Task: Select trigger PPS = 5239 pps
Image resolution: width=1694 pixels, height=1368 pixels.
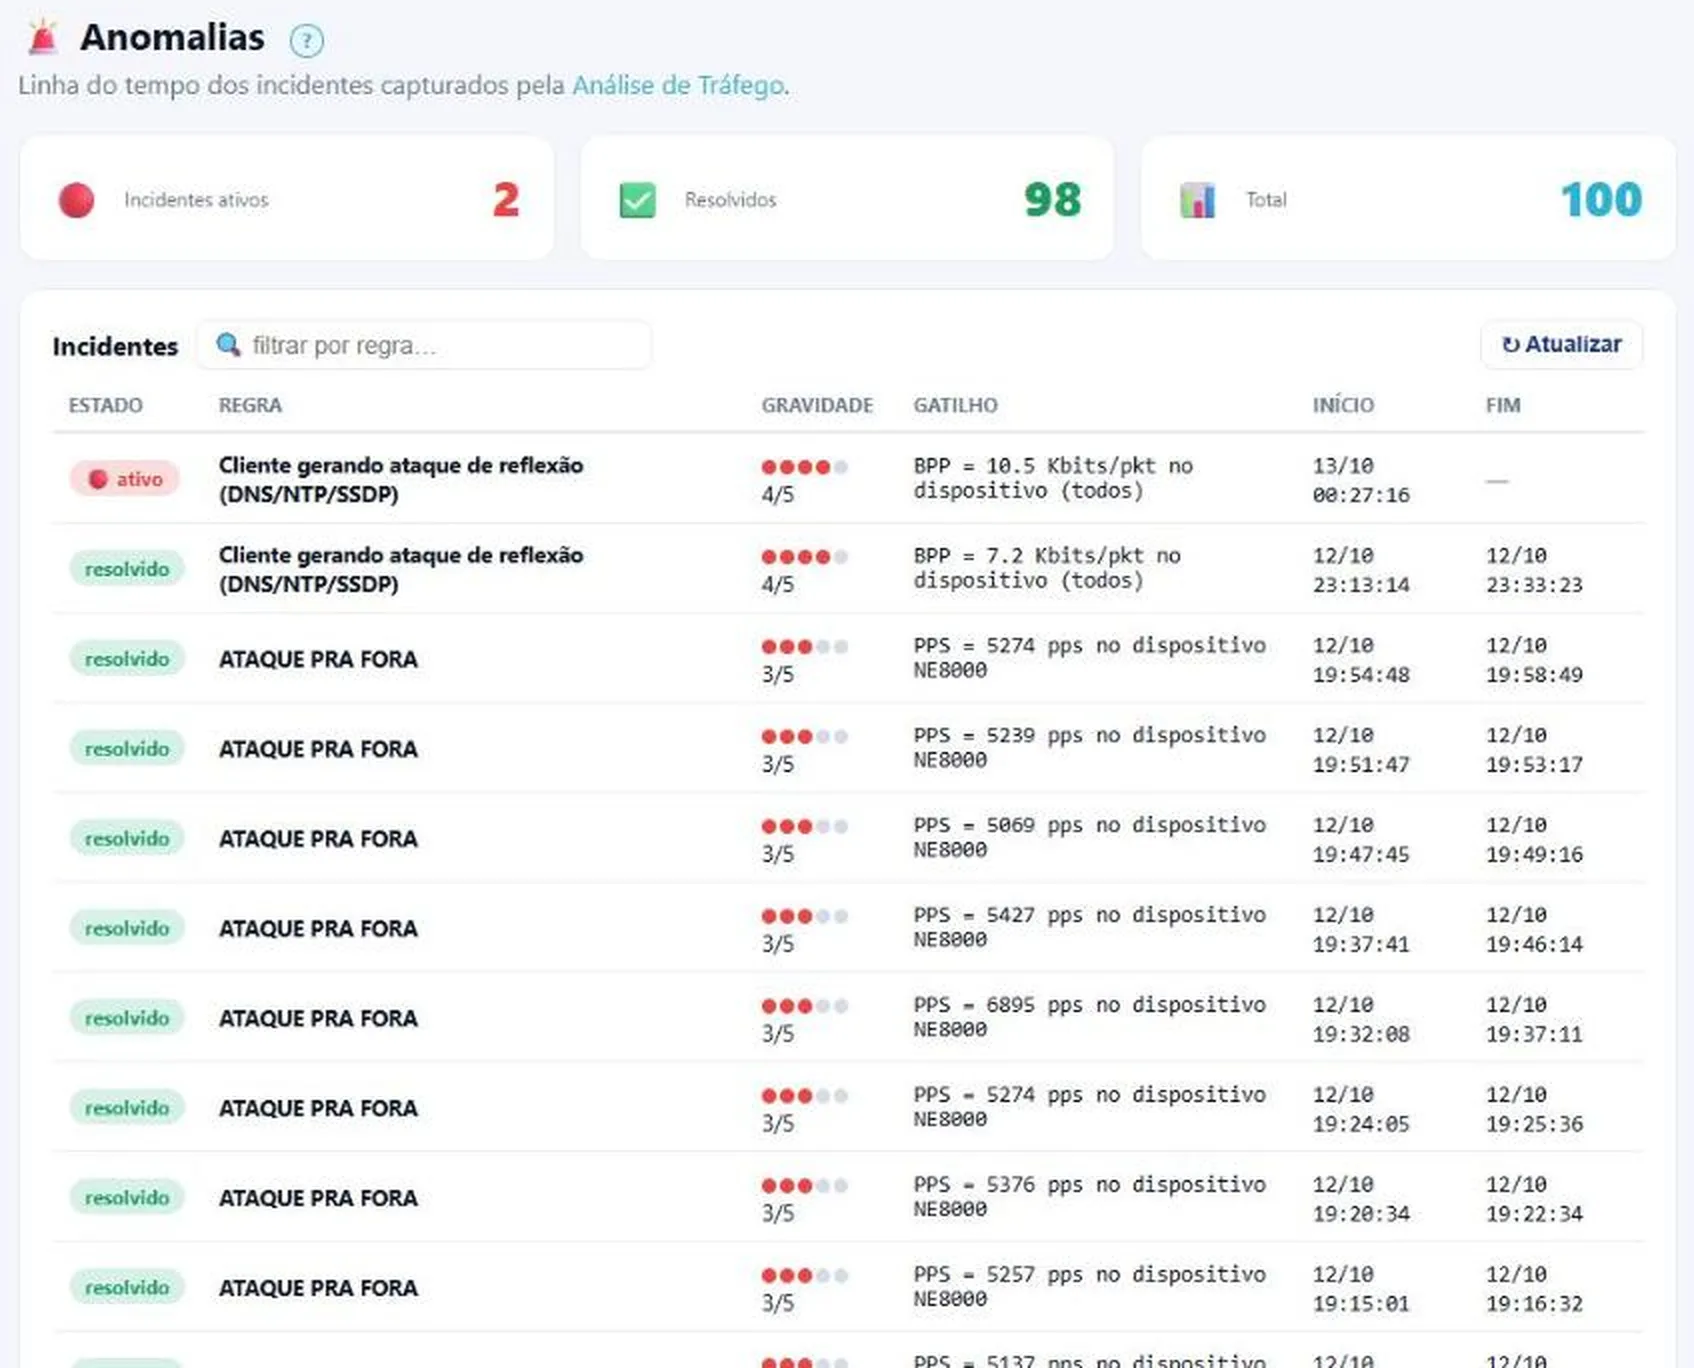Action: click(1089, 747)
